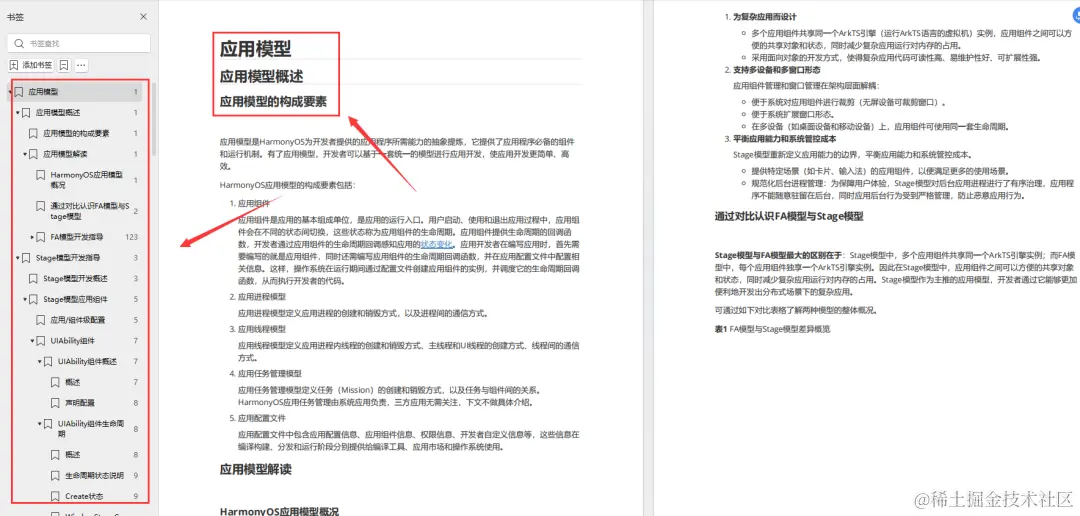This screenshot has width=1080, height=516.
Task: Click the bookmark icon of 应用模型概述 row
Action: pos(26,112)
